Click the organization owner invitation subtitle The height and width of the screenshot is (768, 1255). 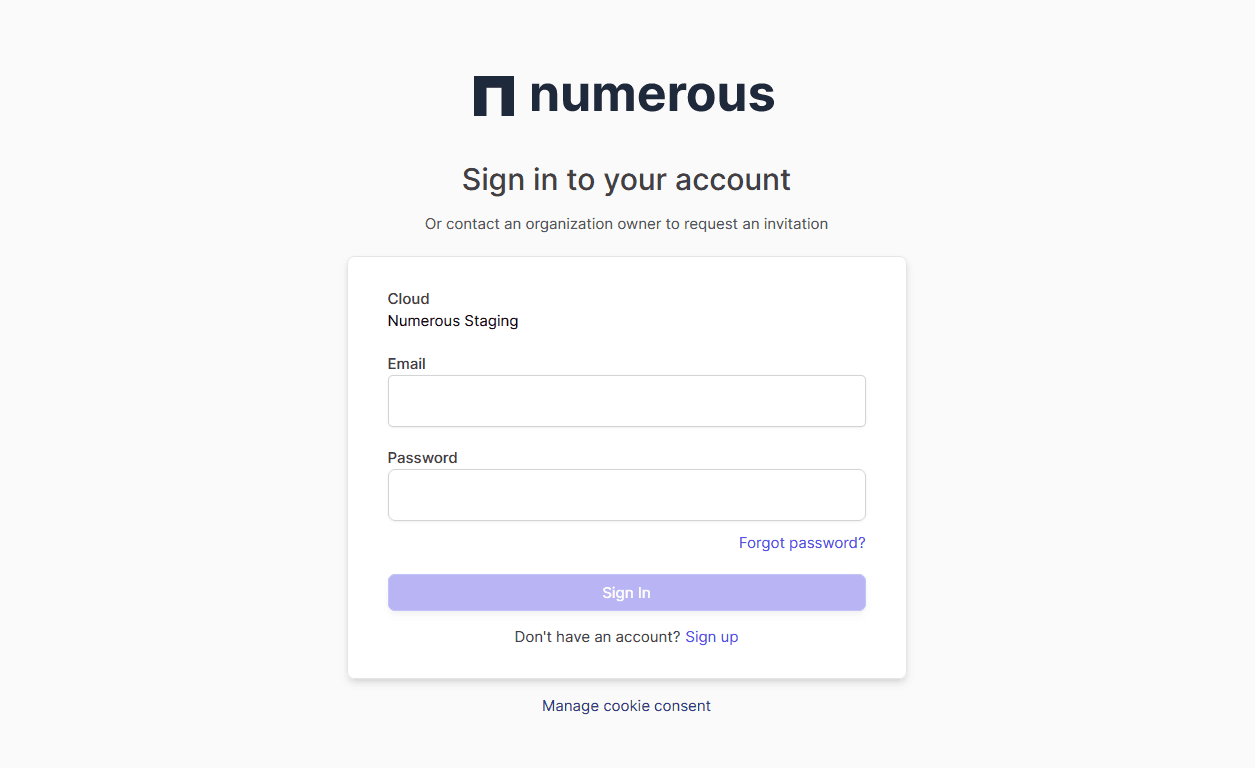[x=626, y=224]
